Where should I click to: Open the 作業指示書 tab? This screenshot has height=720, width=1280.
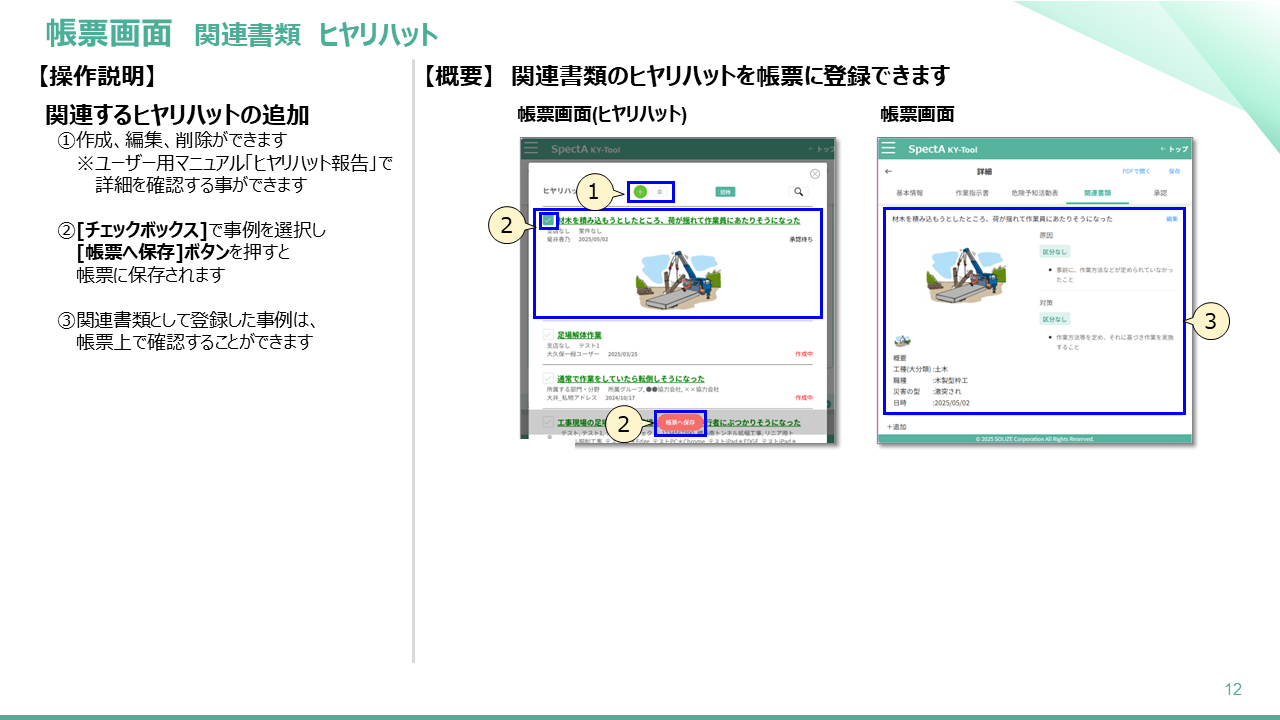972,192
